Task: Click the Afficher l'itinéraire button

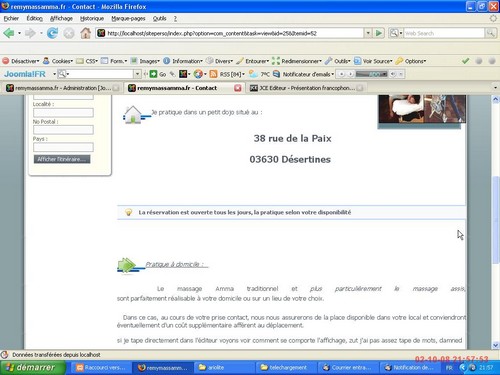Action: [62, 159]
